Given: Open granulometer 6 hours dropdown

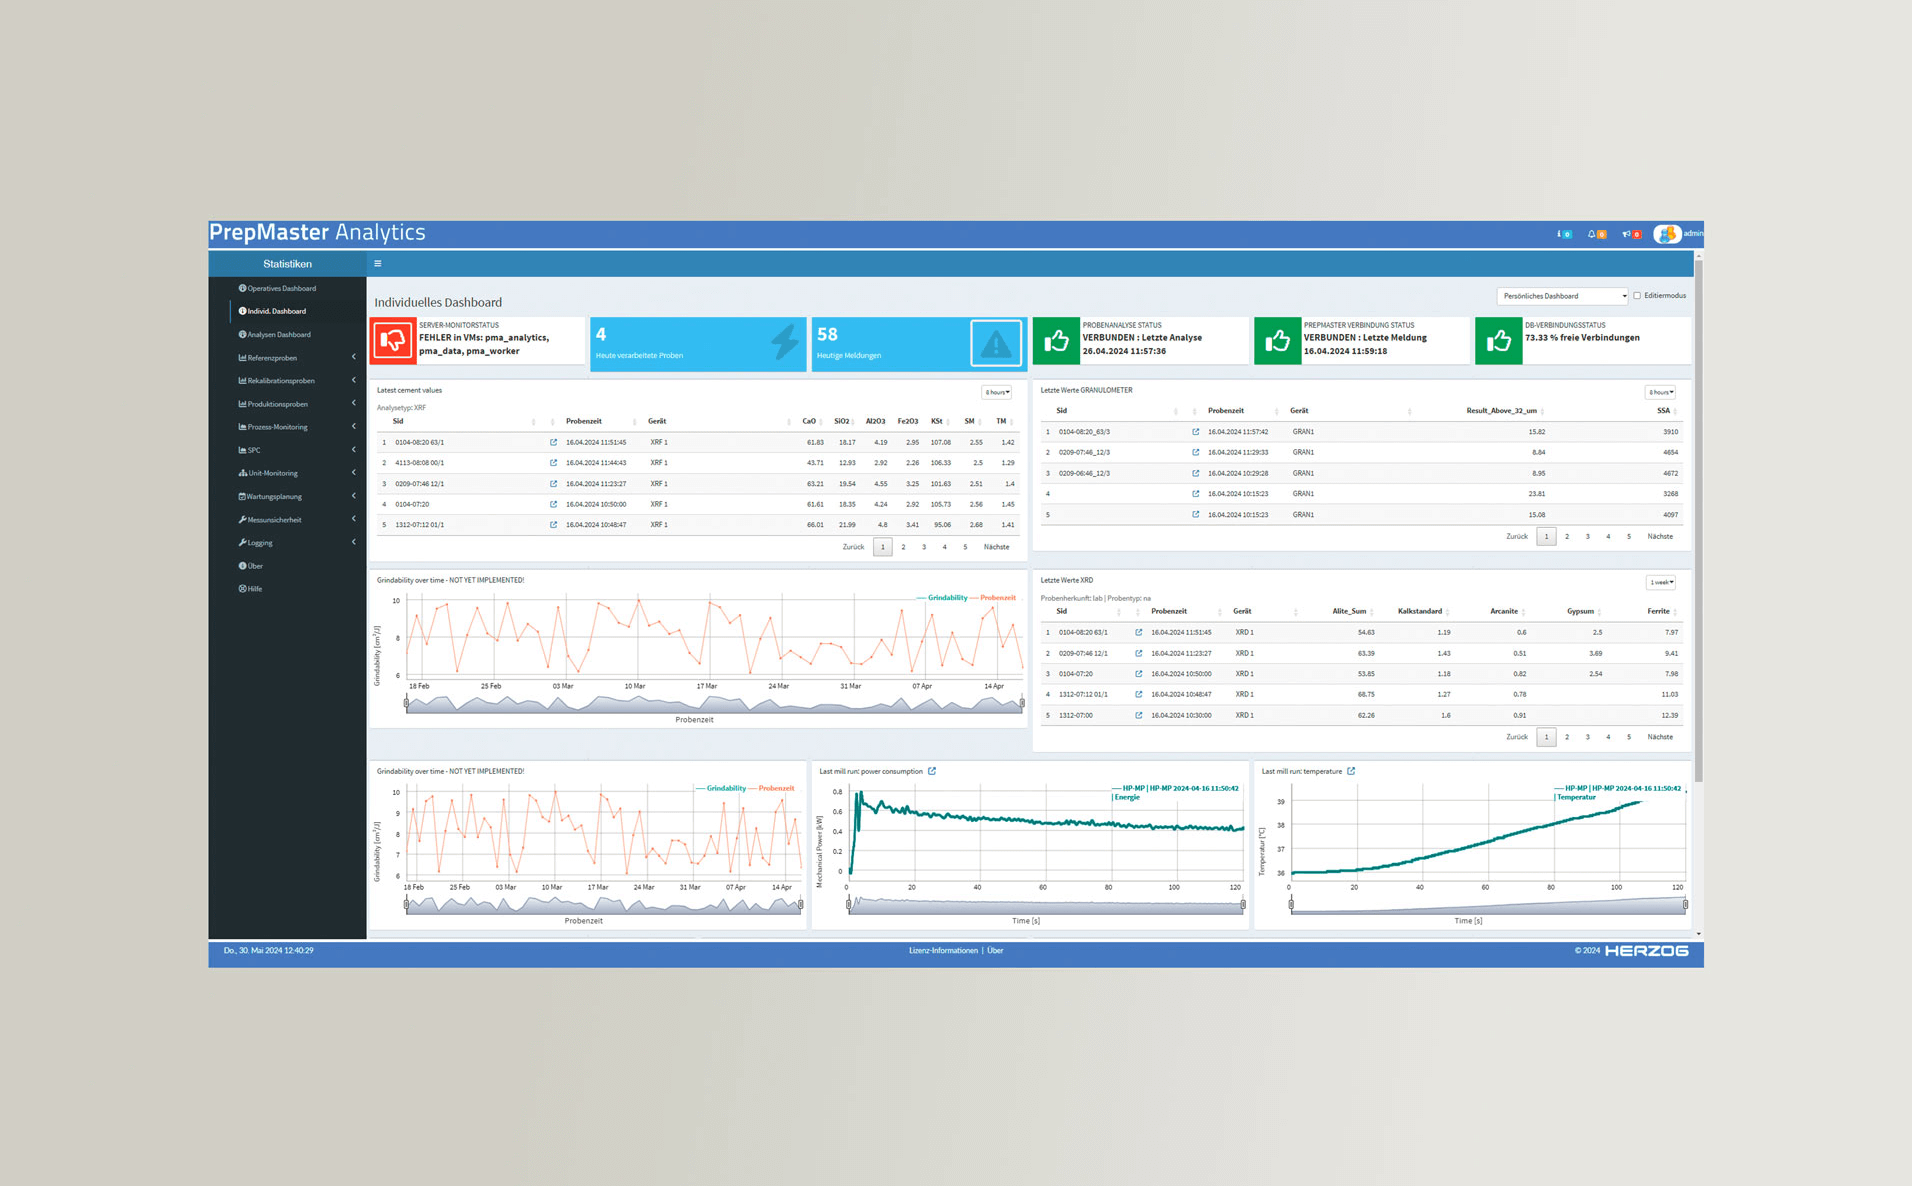Looking at the screenshot, I should pos(1660,392).
